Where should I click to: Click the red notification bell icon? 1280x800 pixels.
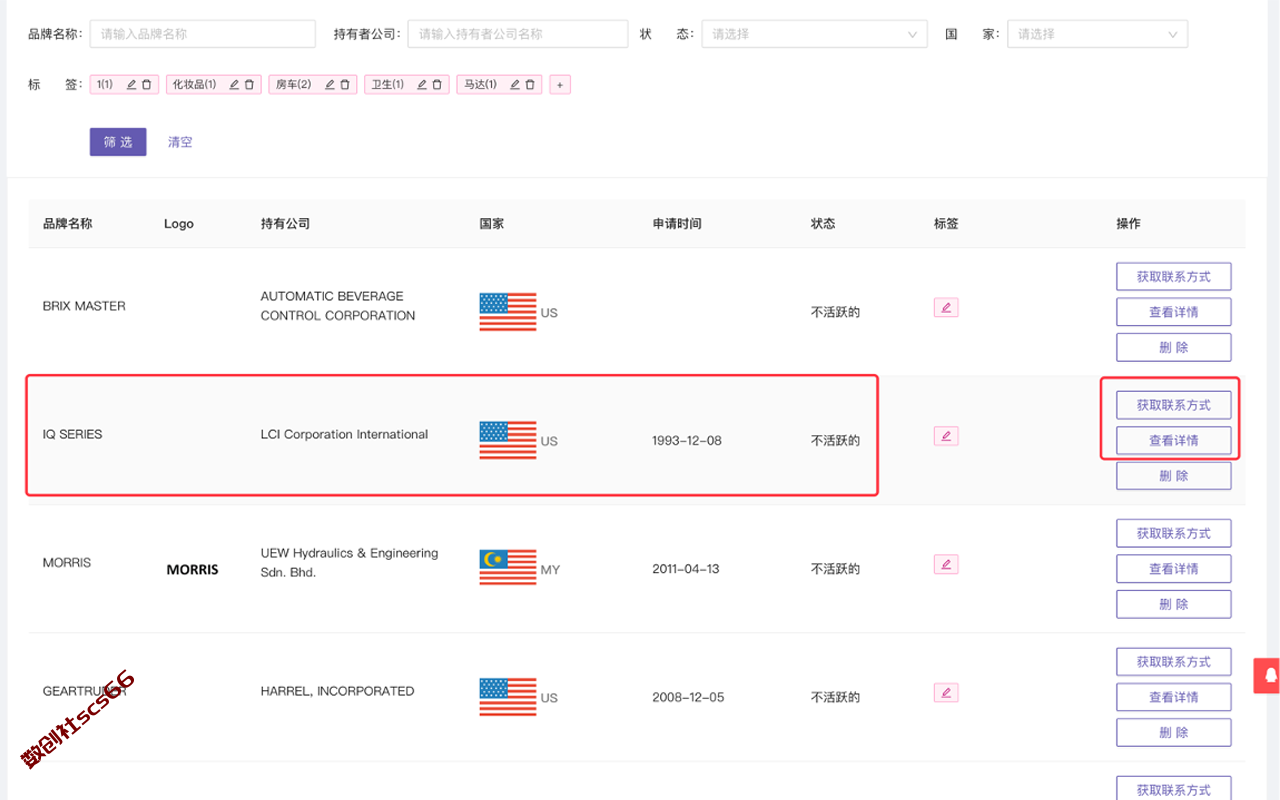point(1270,675)
